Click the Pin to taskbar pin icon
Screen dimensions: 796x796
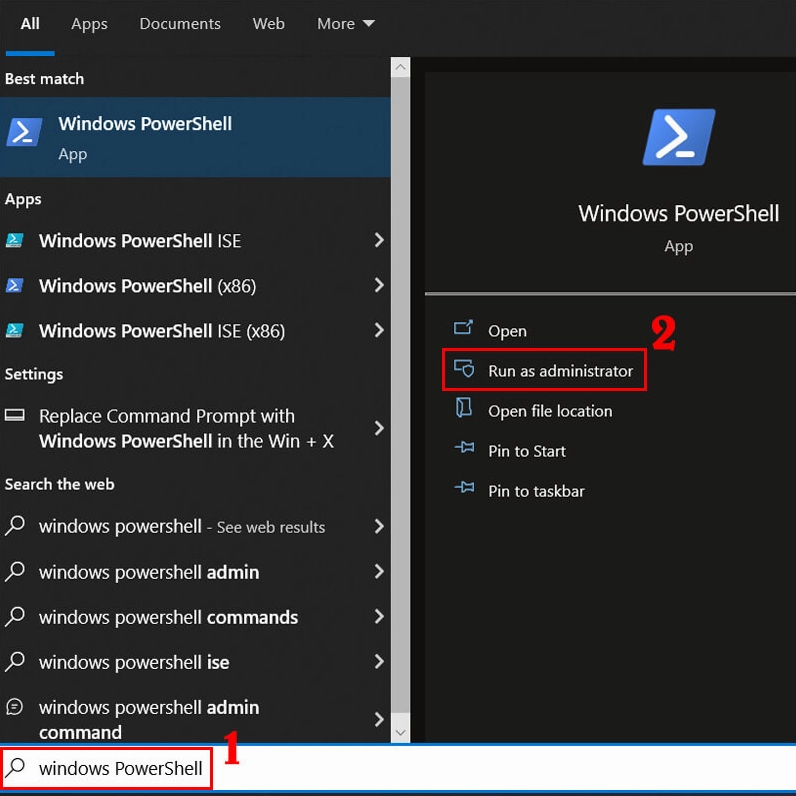click(x=465, y=488)
